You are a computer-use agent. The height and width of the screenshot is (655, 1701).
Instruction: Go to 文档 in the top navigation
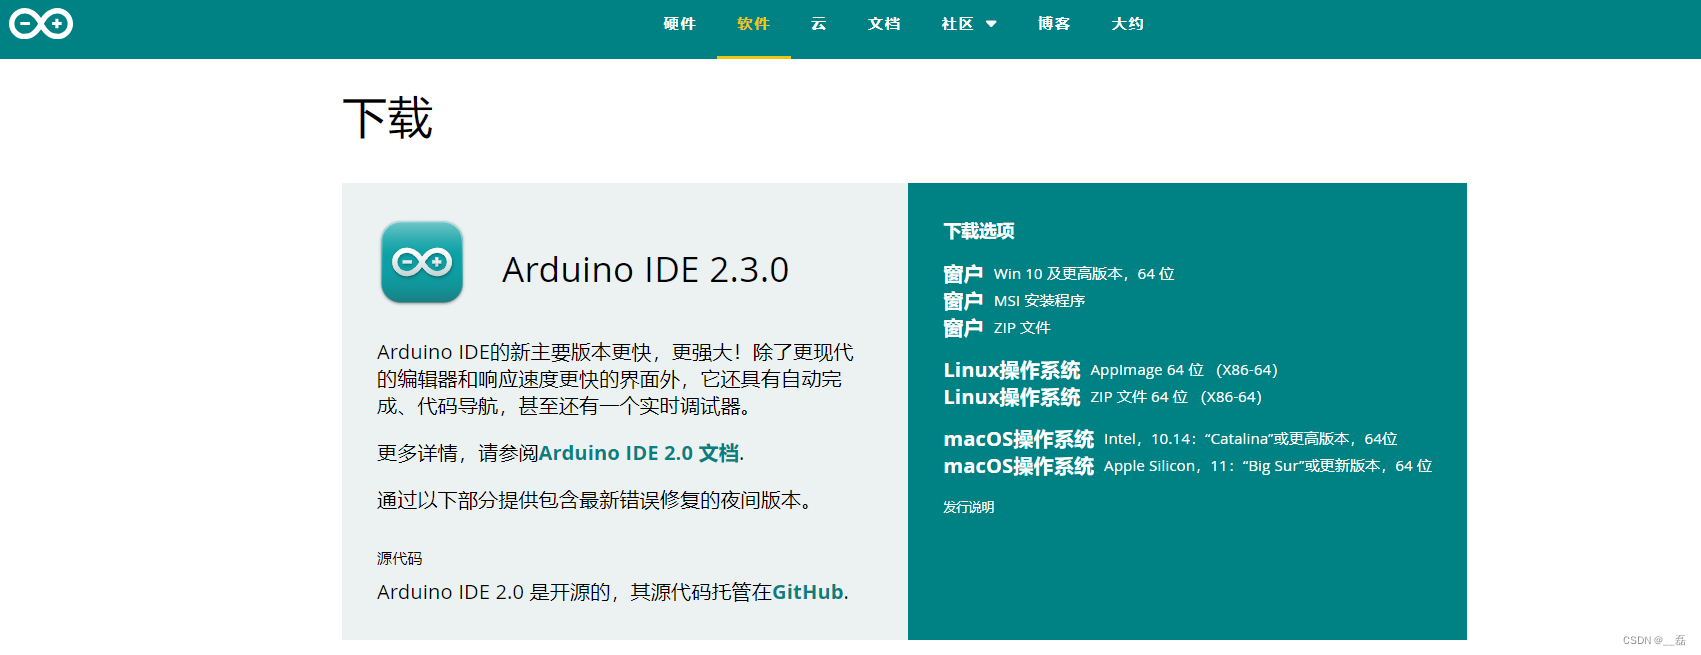click(x=884, y=24)
